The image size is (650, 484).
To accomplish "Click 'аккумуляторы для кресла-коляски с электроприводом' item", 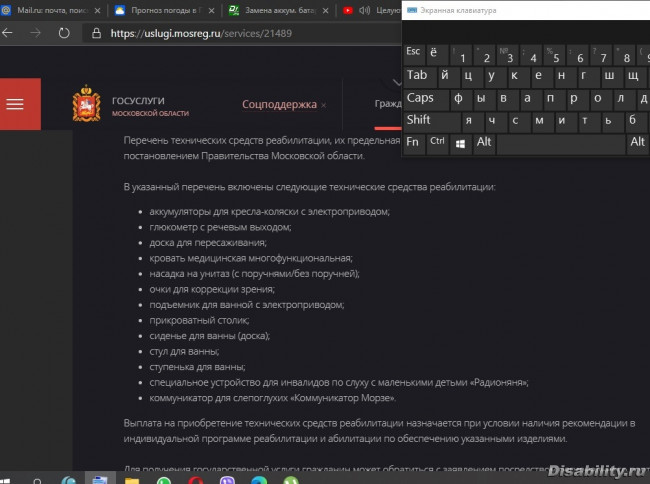I will 269,212.
